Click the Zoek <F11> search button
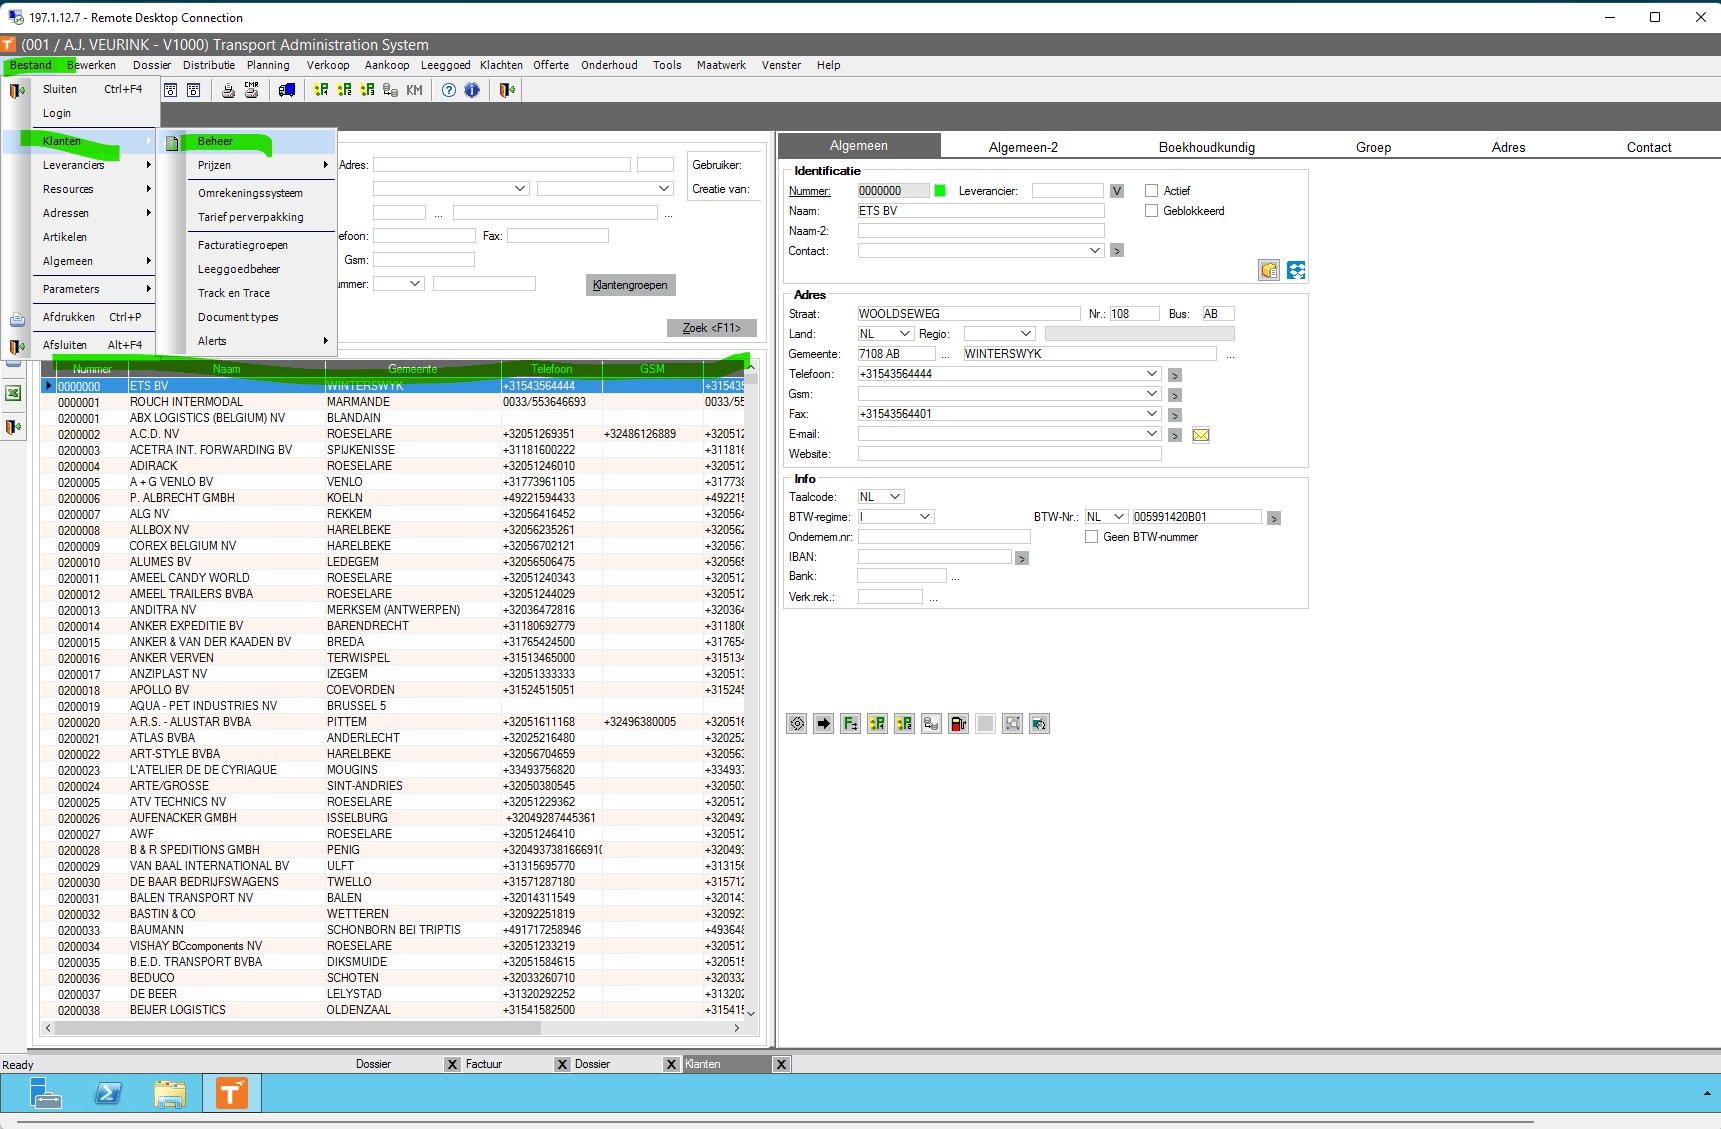The width and height of the screenshot is (1721, 1129). (712, 328)
